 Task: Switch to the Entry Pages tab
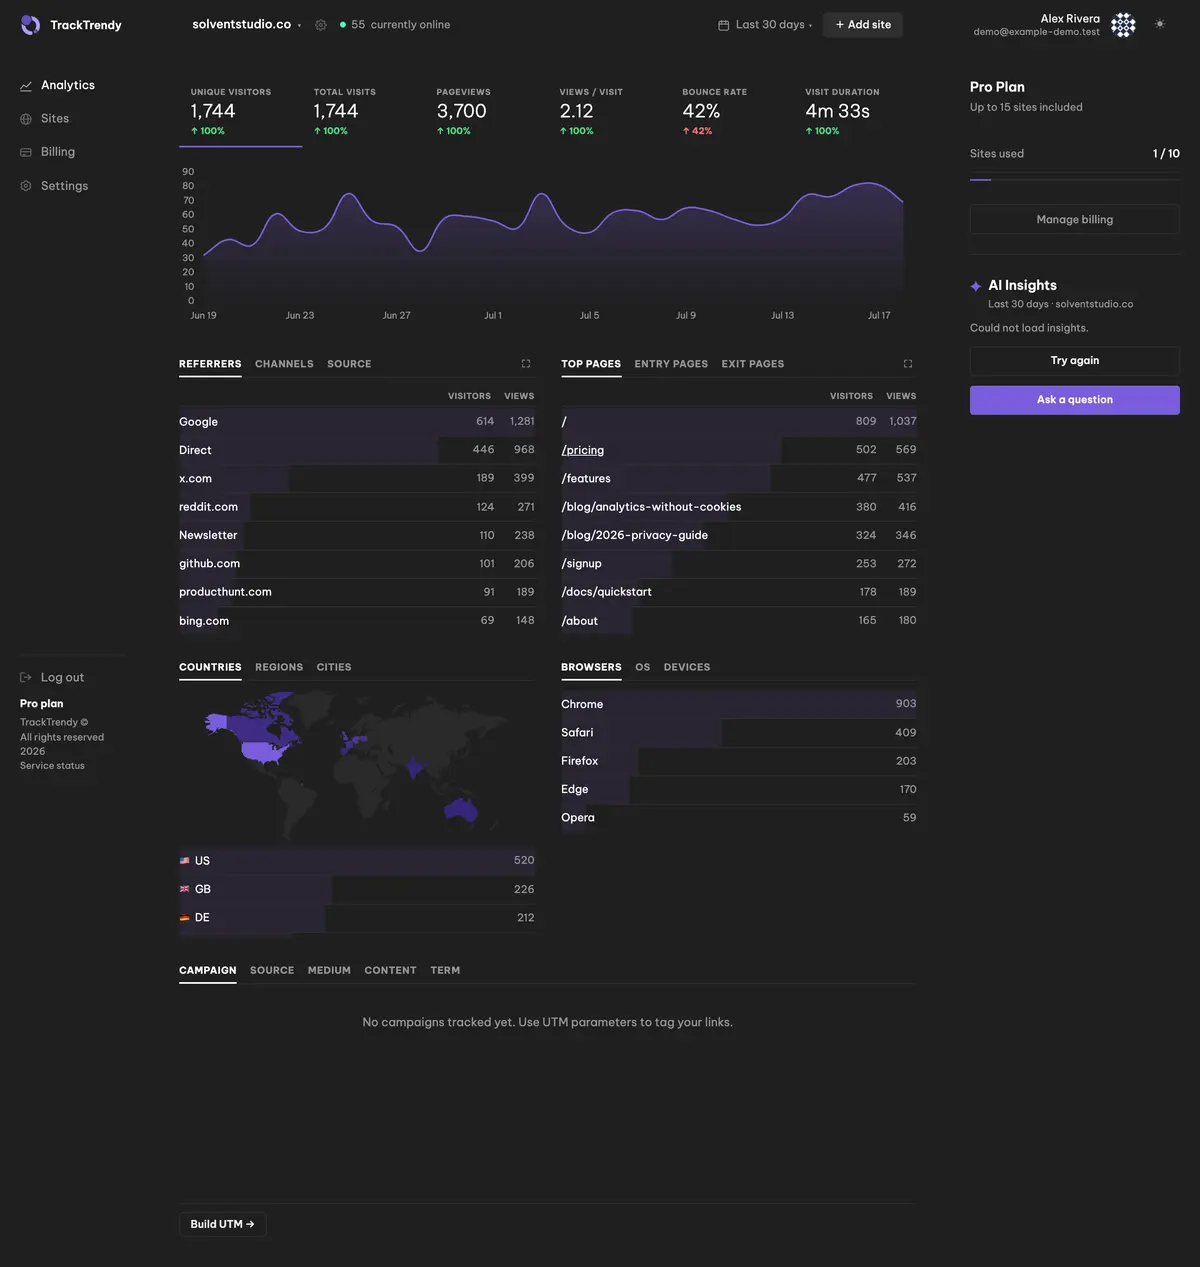tap(671, 364)
